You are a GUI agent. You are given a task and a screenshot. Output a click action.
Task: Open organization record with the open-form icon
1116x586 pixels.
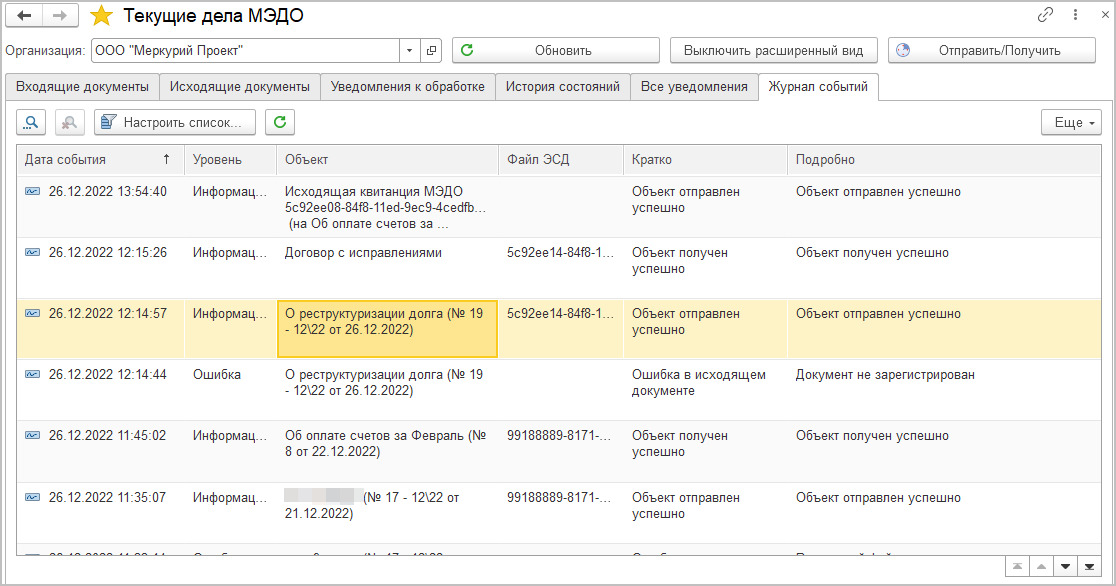(432, 50)
